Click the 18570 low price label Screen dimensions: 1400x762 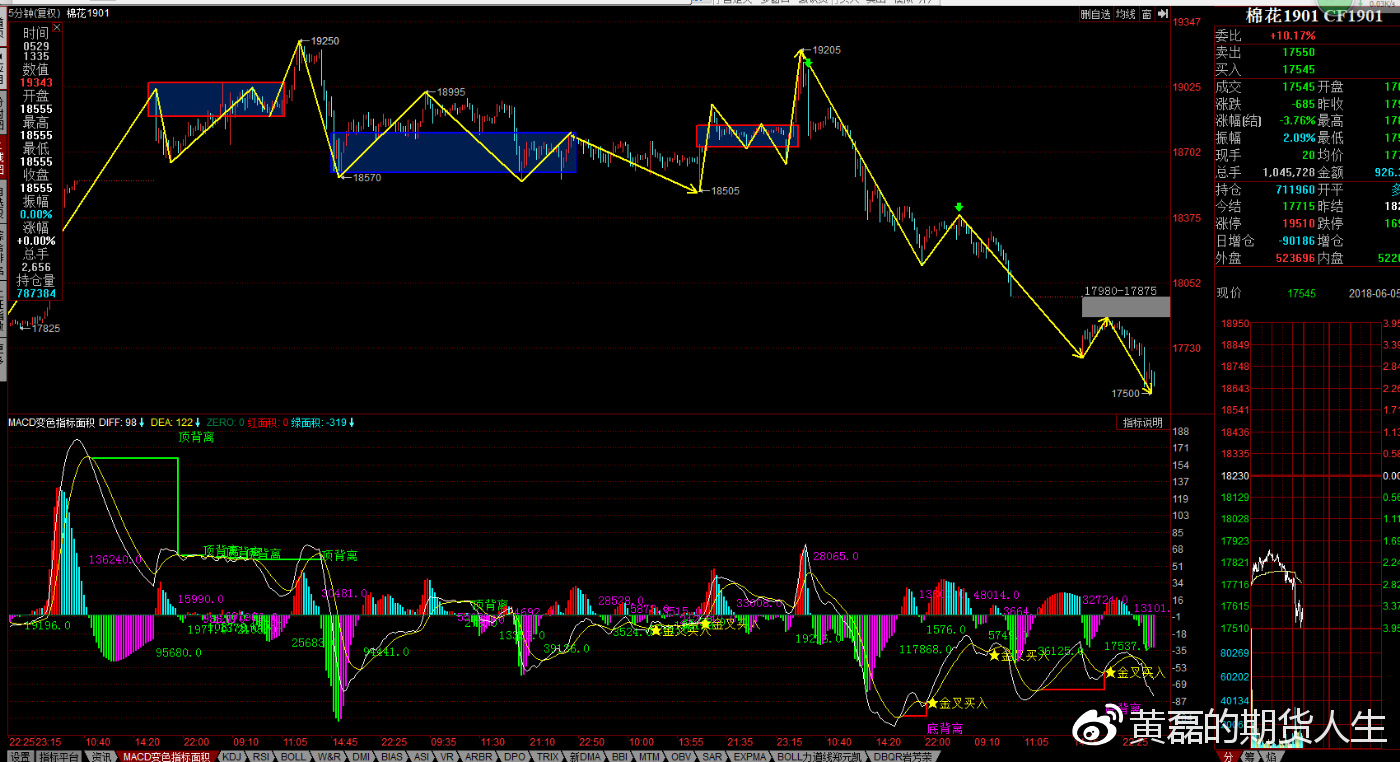(367, 177)
